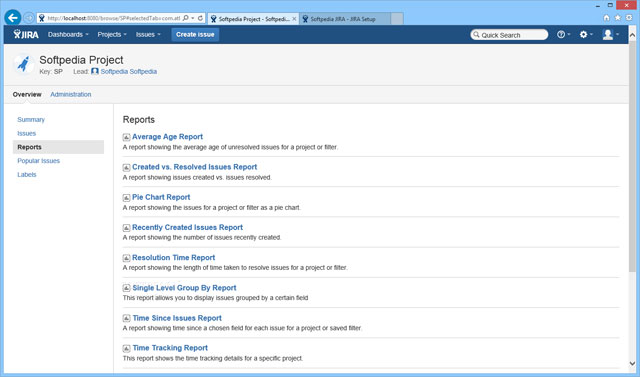Viewport: 640px width, 377px height.
Task: Open the Time Since Issues Report link
Action: click(x=177, y=318)
